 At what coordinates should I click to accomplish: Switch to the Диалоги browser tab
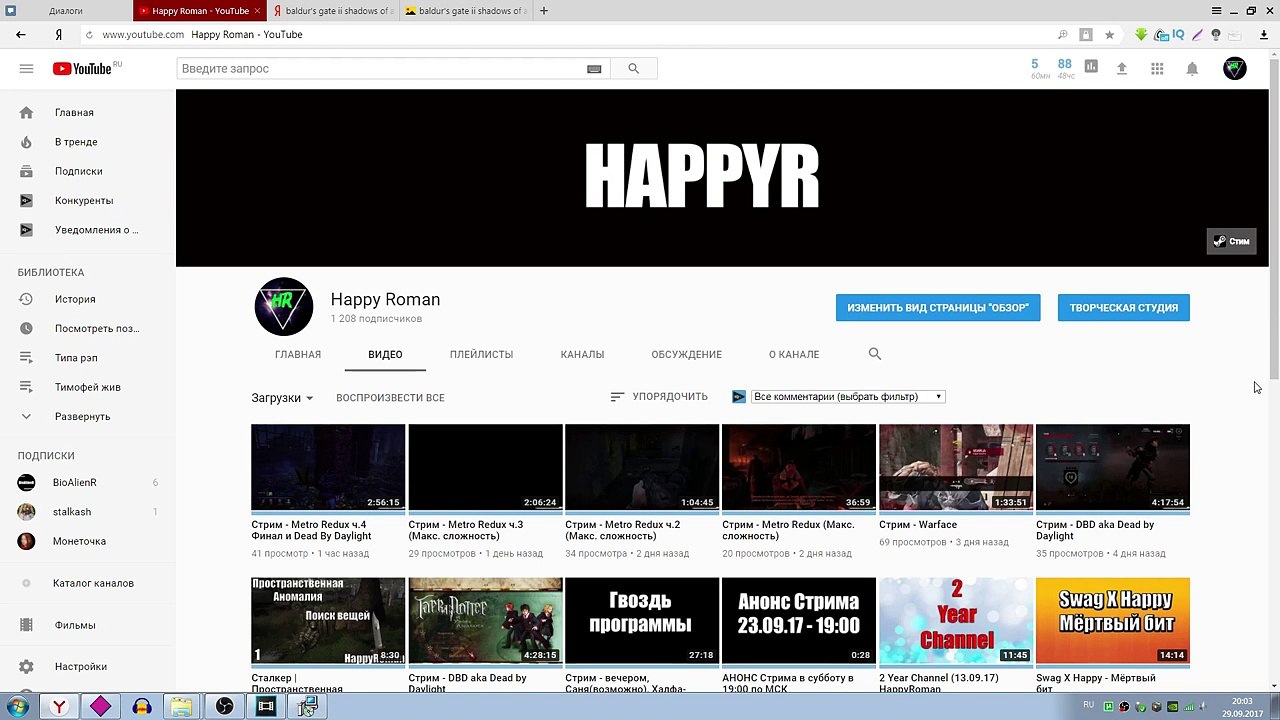coord(66,11)
